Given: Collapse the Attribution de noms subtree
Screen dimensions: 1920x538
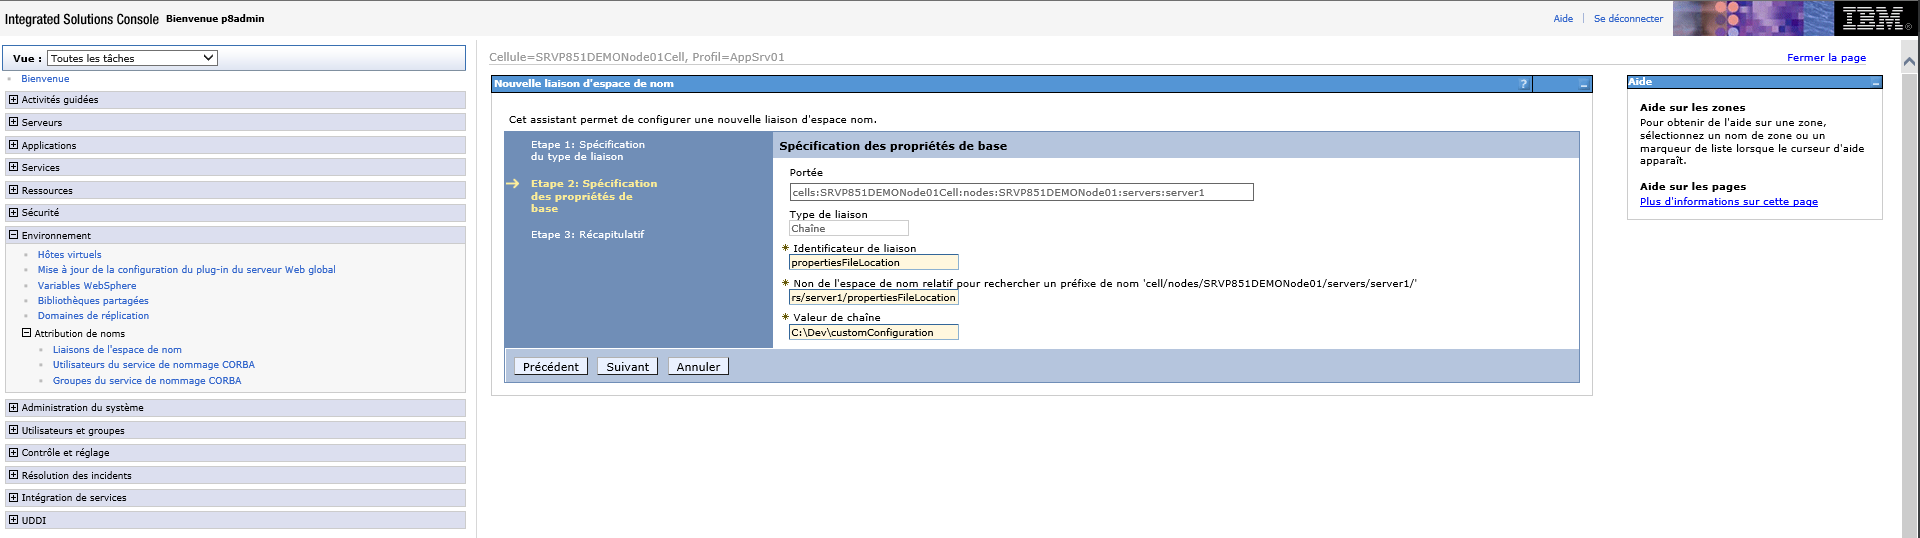Looking at the screenshot, I should (x=27, y=333).
